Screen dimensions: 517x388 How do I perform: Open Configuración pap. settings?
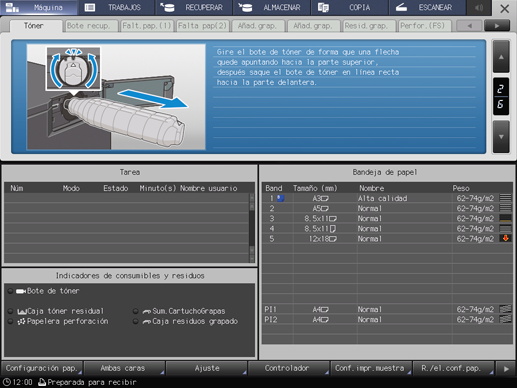click(42, 368)
